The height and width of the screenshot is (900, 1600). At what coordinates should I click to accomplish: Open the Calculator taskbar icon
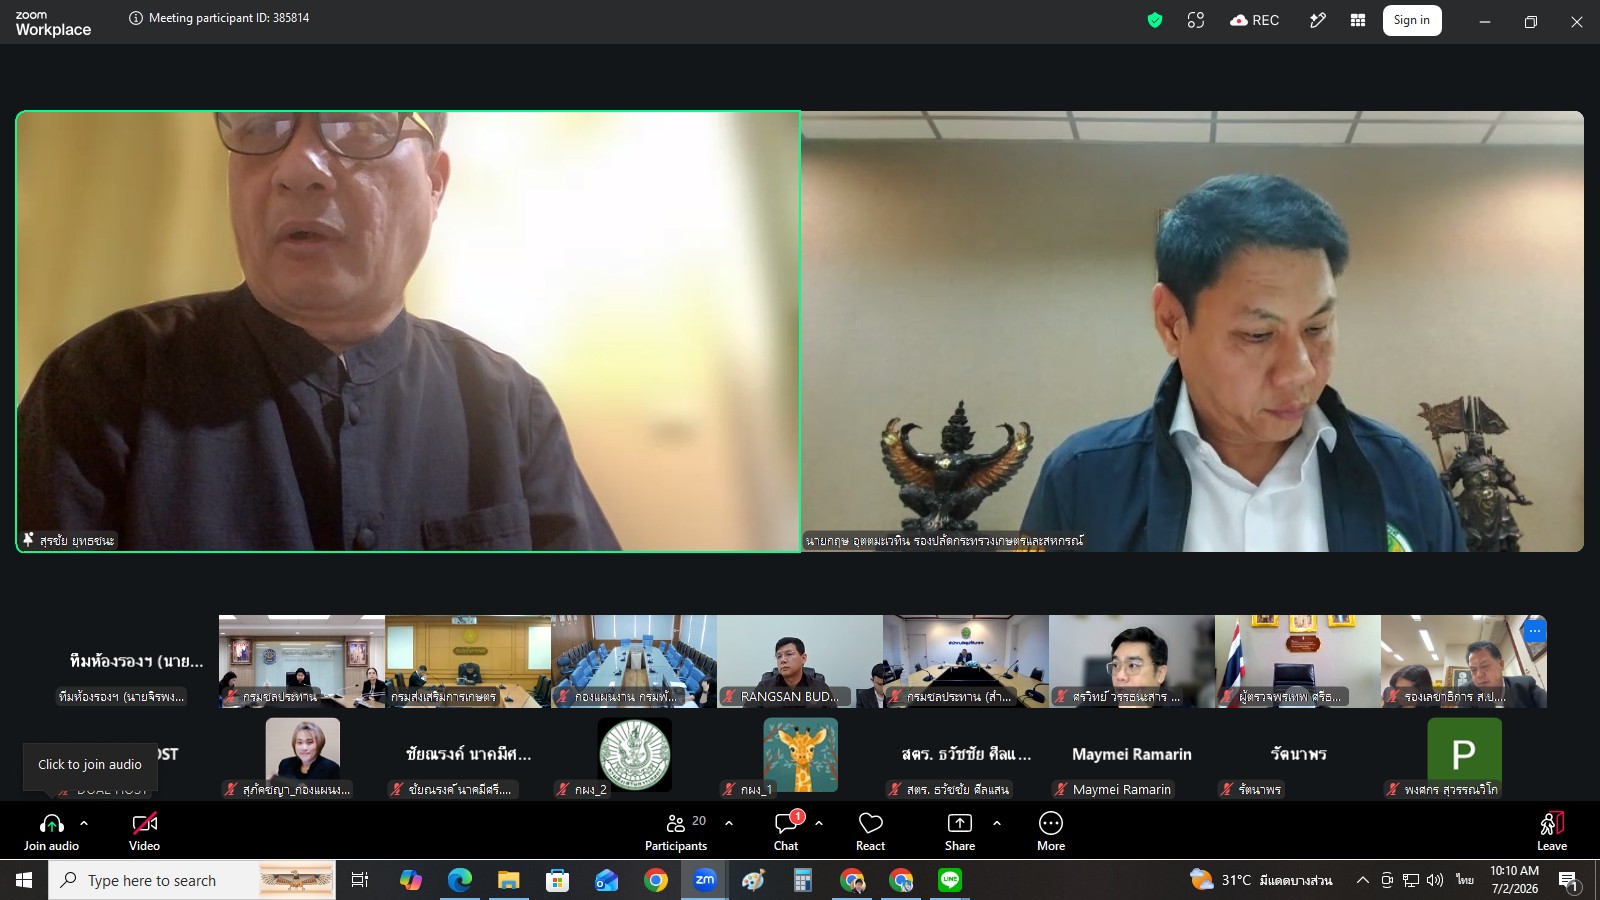click(802, 880)
